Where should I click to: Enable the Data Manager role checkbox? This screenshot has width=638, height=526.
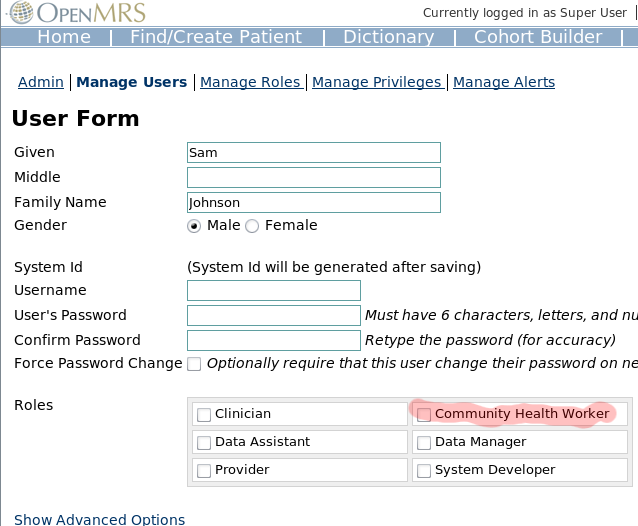[x=424, y=443]
